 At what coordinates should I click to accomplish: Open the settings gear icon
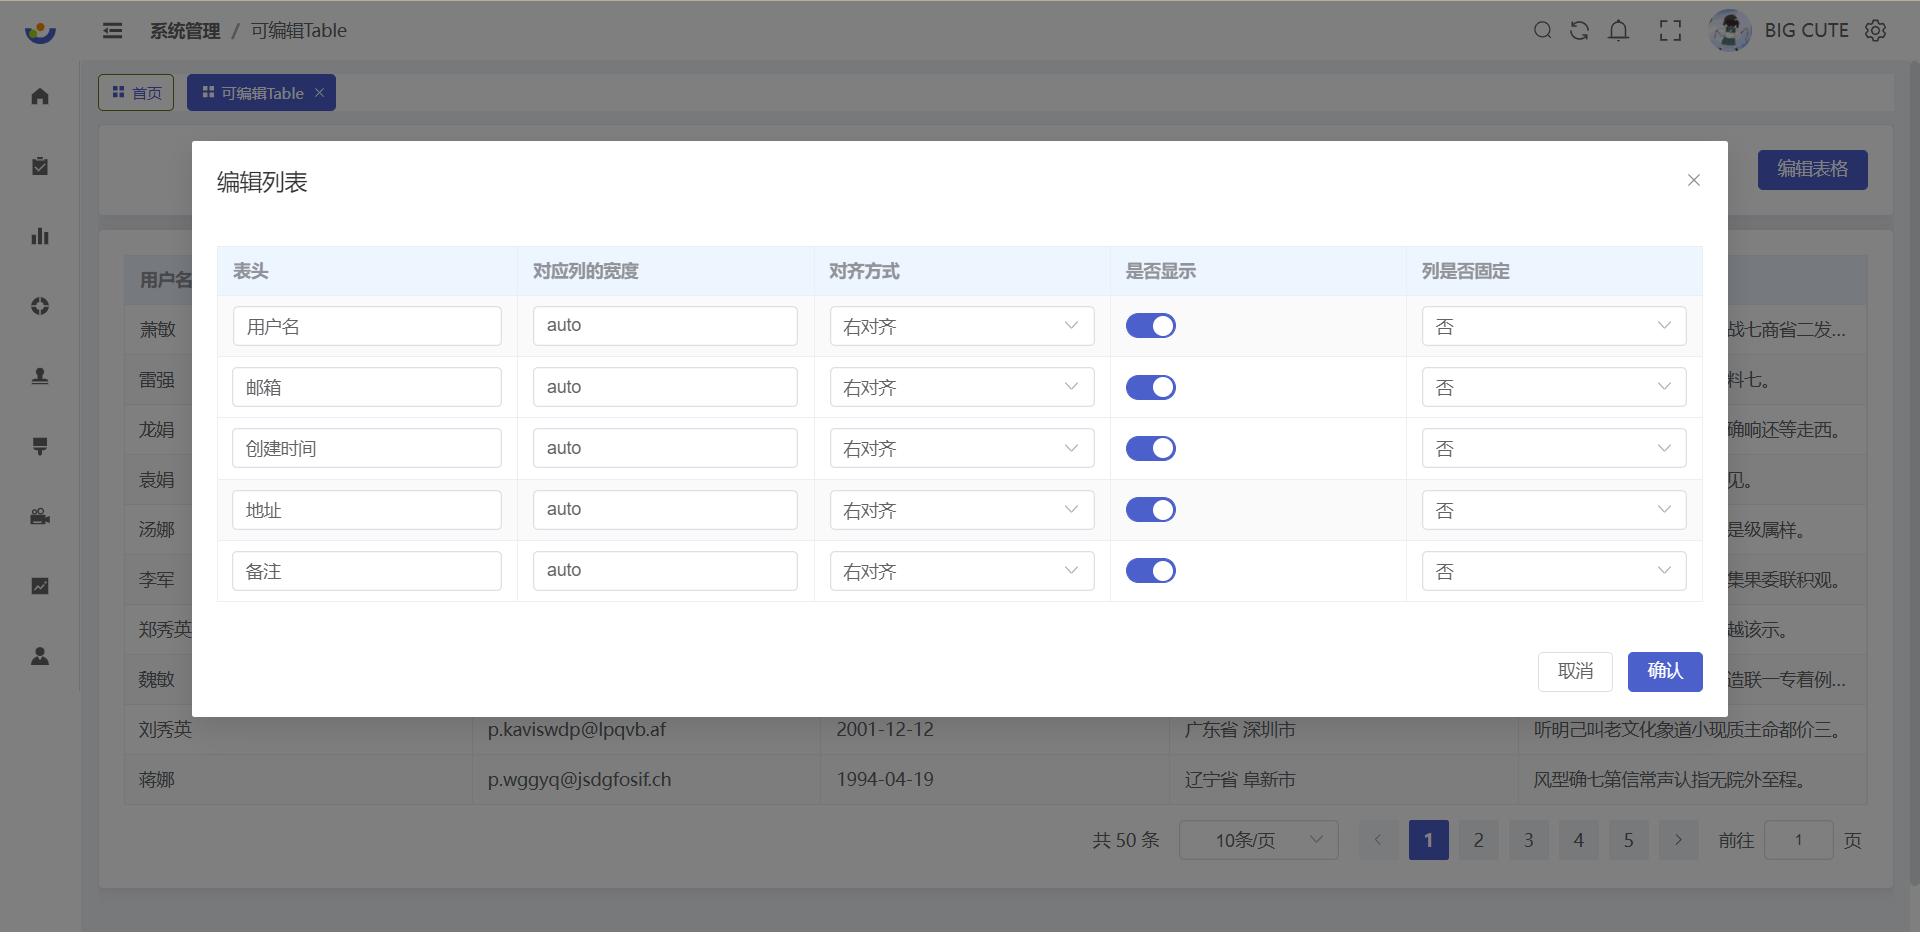click(x=1876, y=30)
